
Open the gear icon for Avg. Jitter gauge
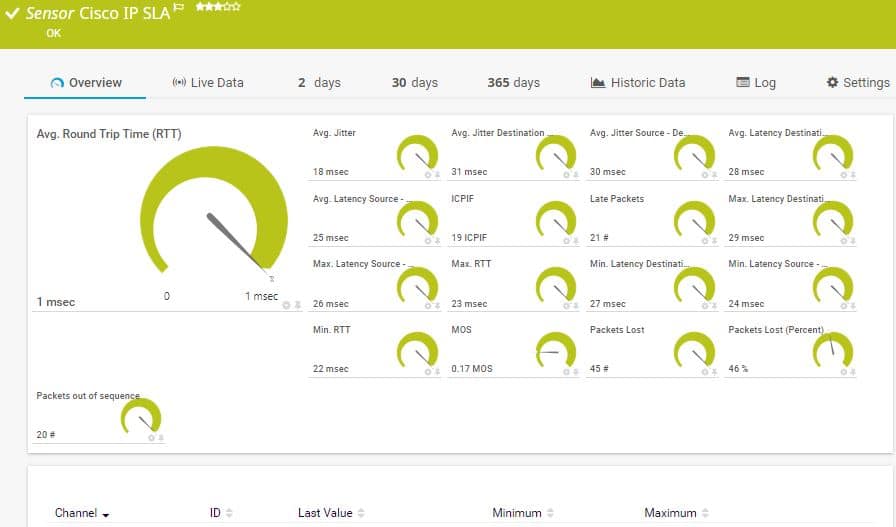pyautogui.click(x=428, y=174)
